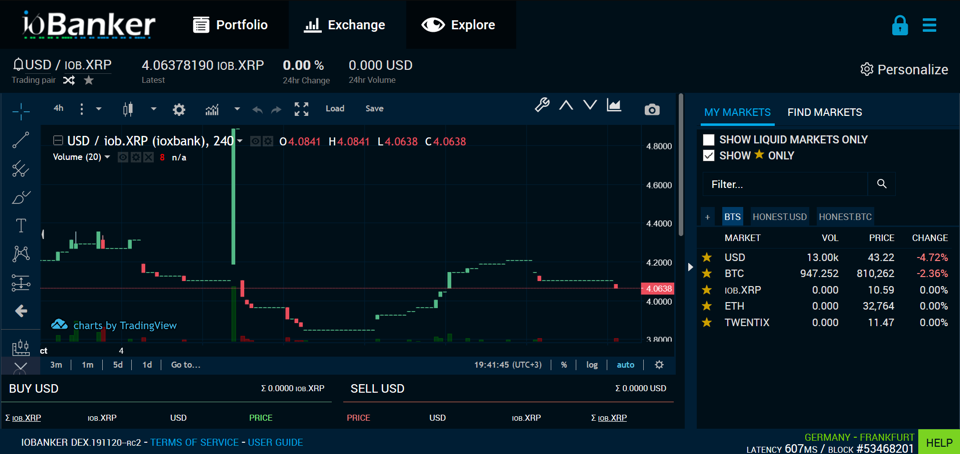Switch to the MY MARKETS tab
The width and height of the screenshot is (960, 454).
coord(737,112)
